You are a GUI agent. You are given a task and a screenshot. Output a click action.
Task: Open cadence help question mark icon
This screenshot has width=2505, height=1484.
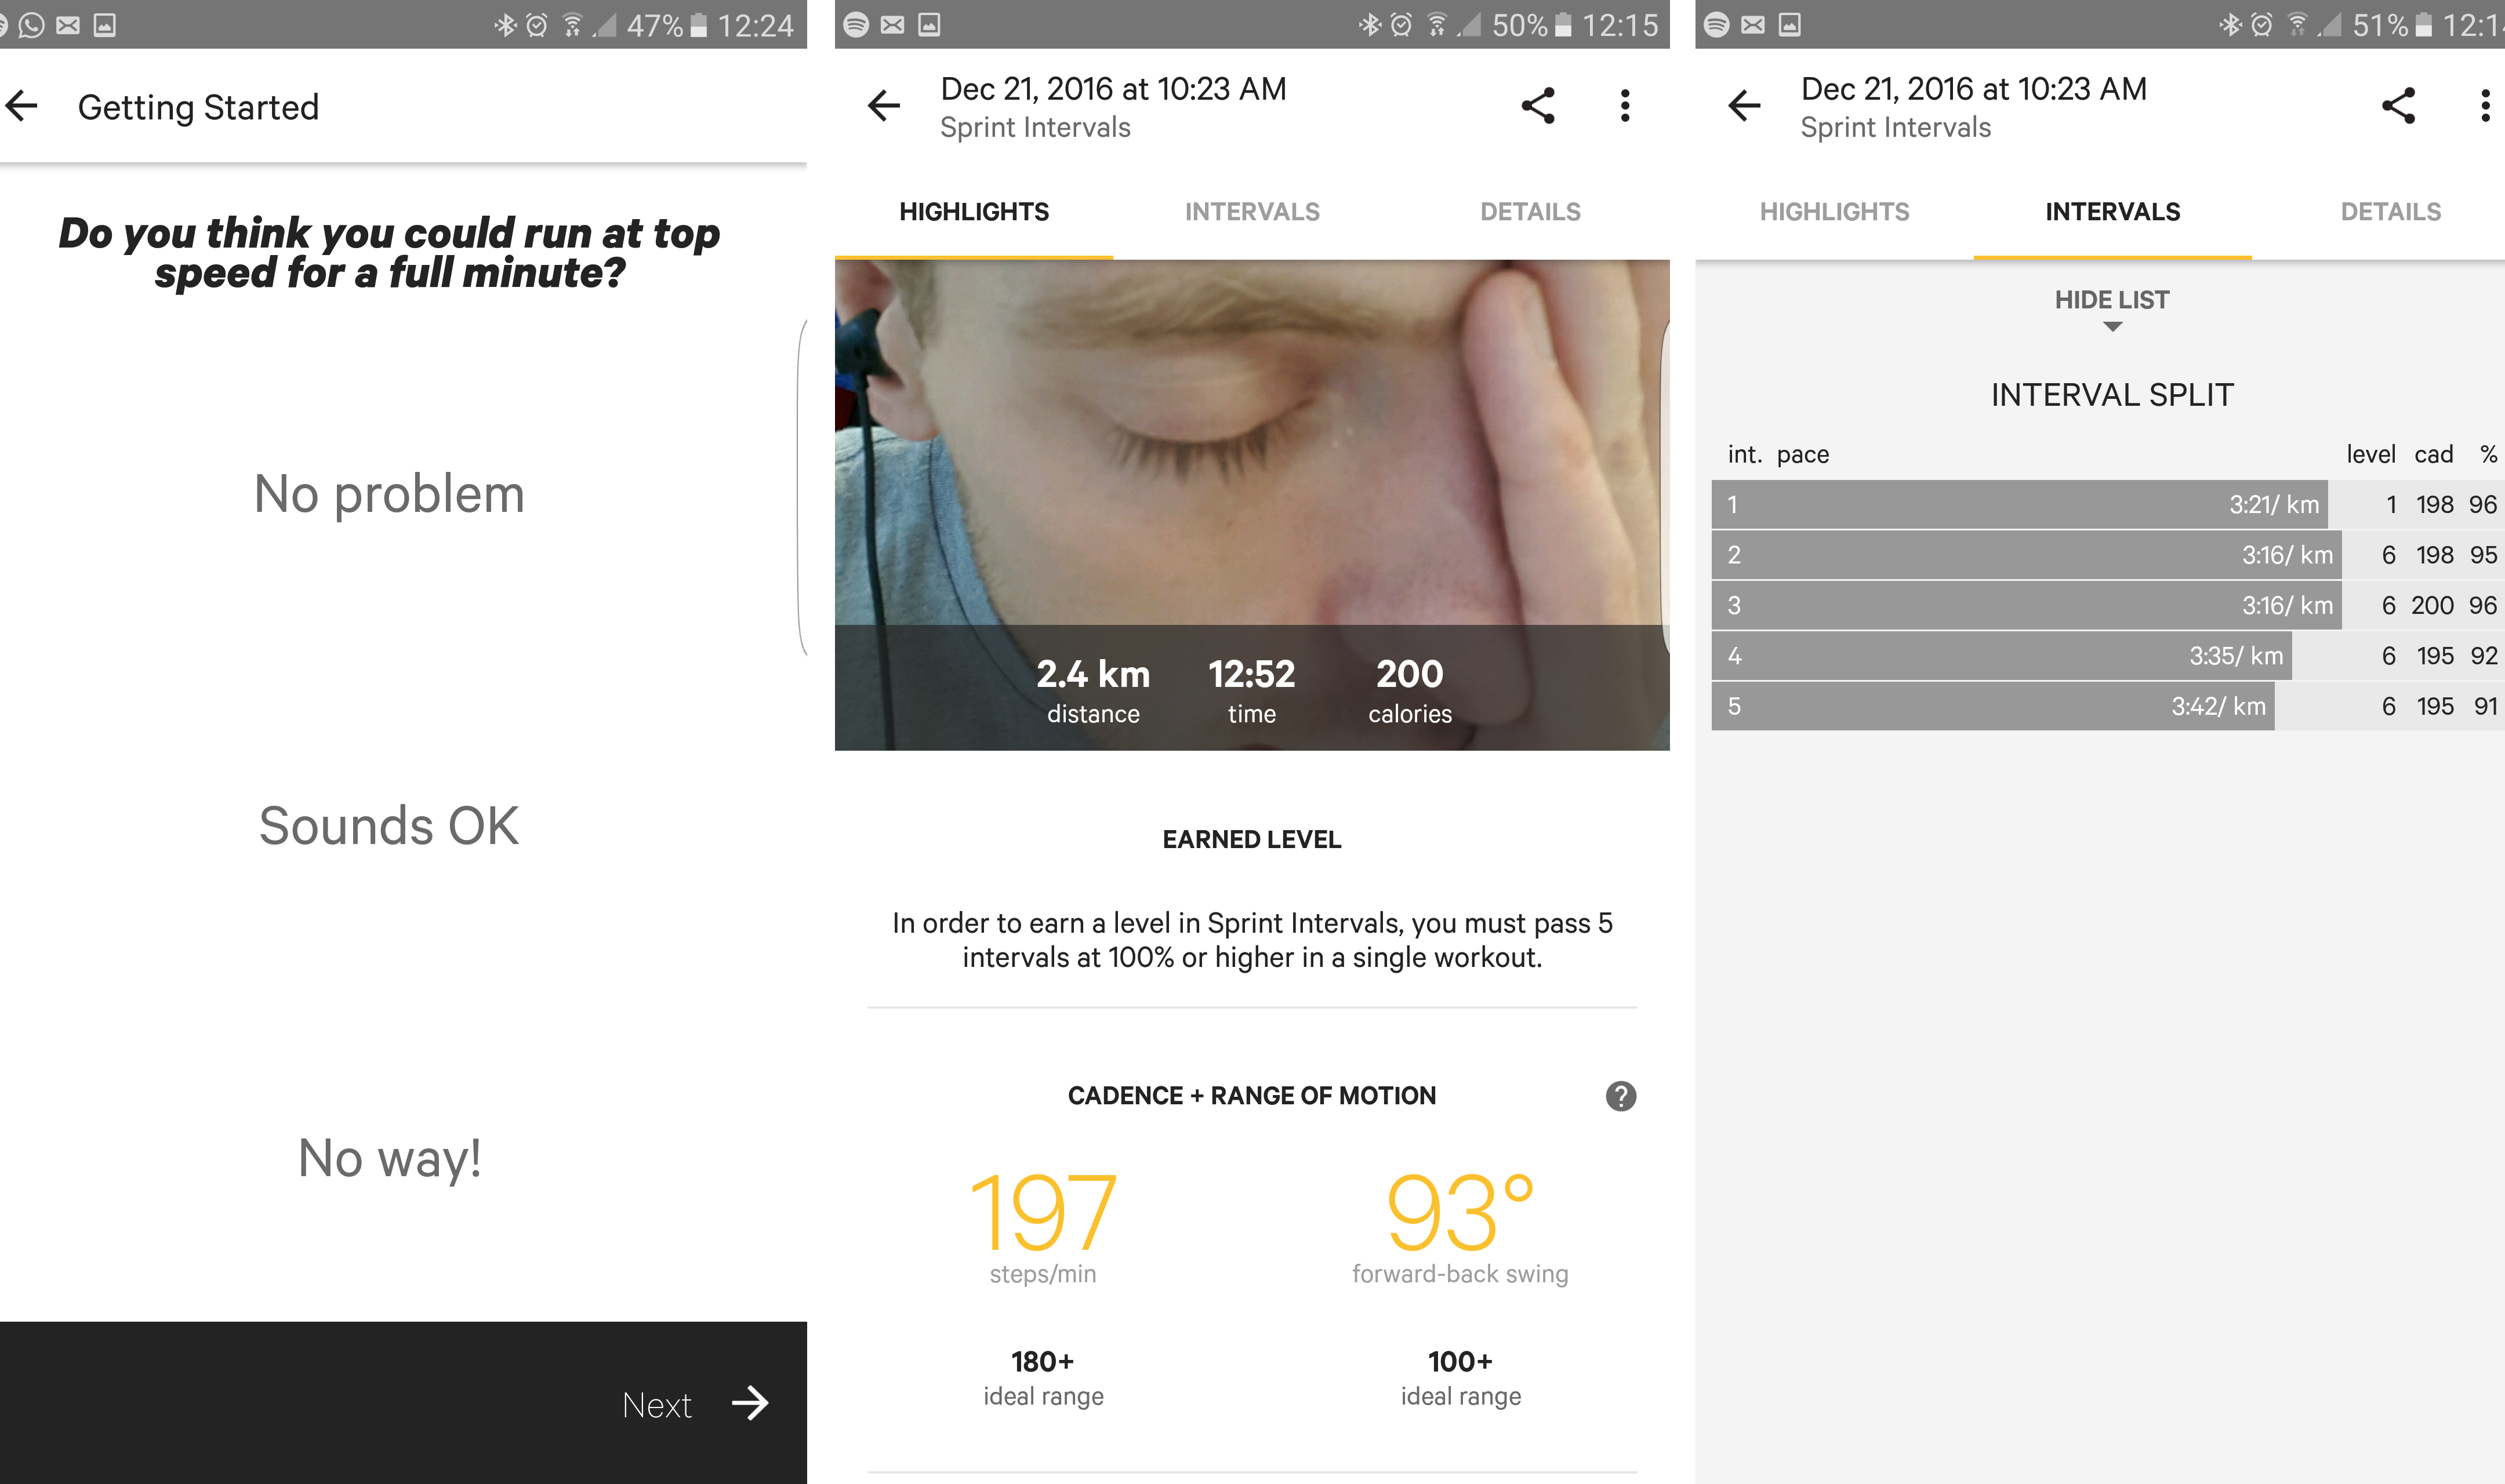click(x=1620, y=1096)
